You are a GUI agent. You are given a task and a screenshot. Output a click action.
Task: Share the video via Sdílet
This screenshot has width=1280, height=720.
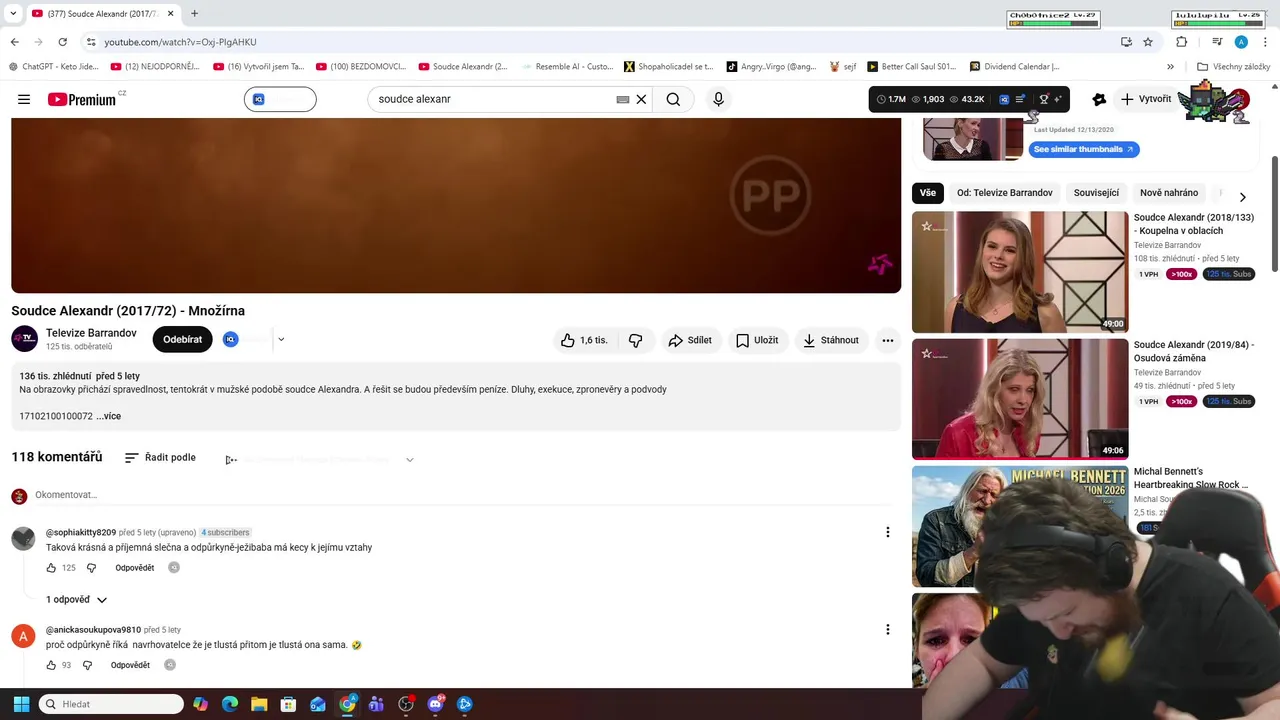[x=690, y=340]
